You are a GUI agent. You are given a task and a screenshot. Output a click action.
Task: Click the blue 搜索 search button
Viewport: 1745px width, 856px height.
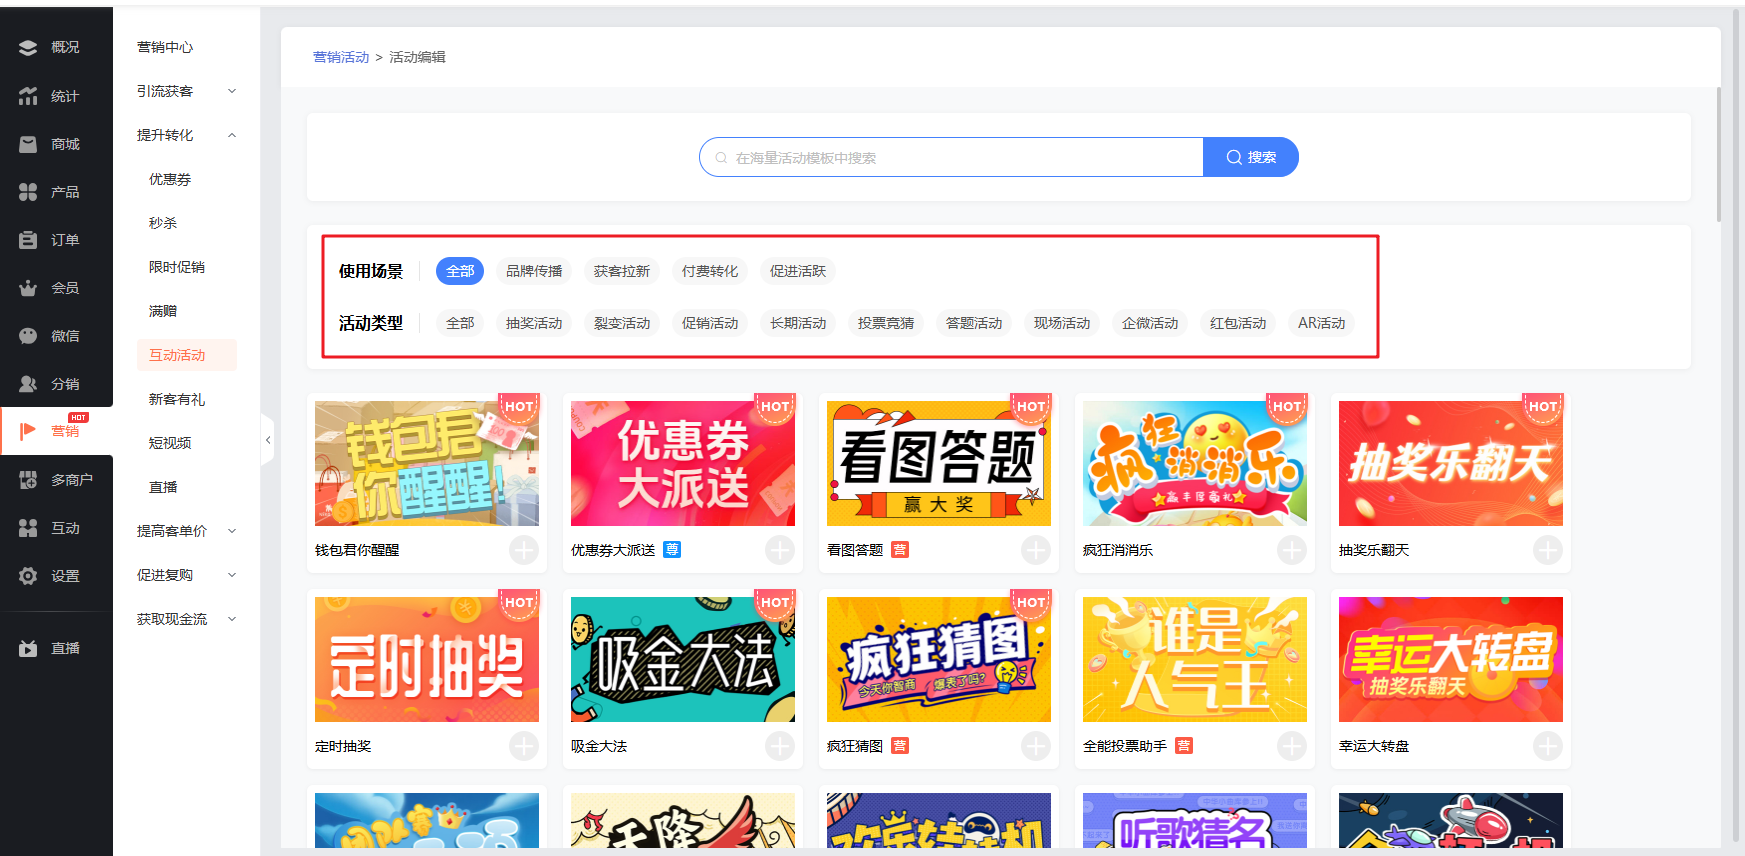click(1251, 157)
